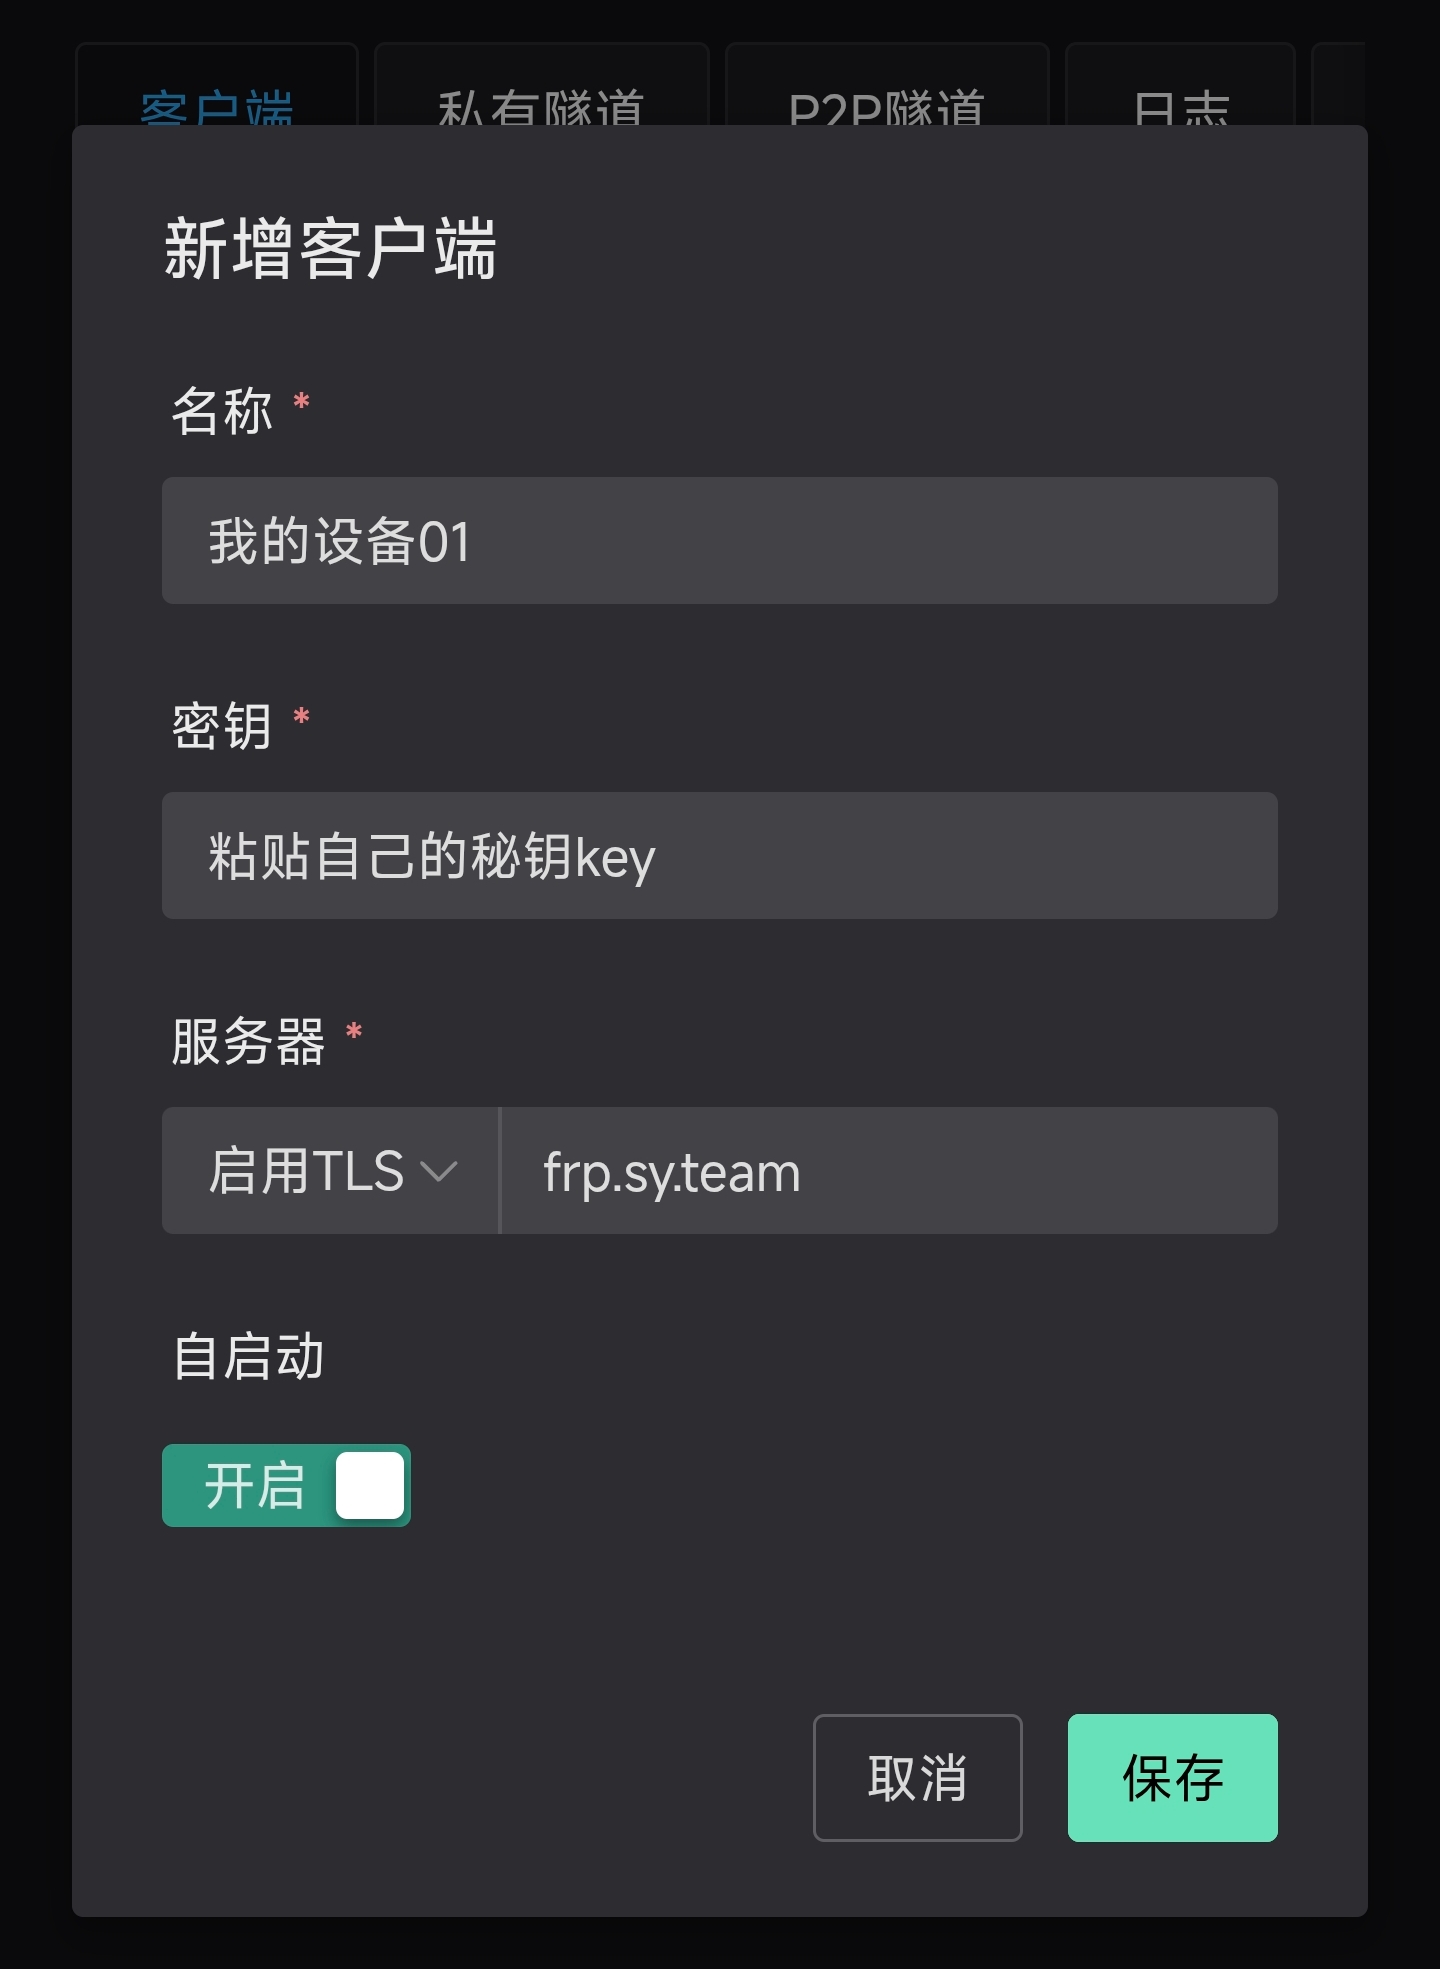
Task: Focus the frp.sy.team server address field
Action: (888, 1171)
